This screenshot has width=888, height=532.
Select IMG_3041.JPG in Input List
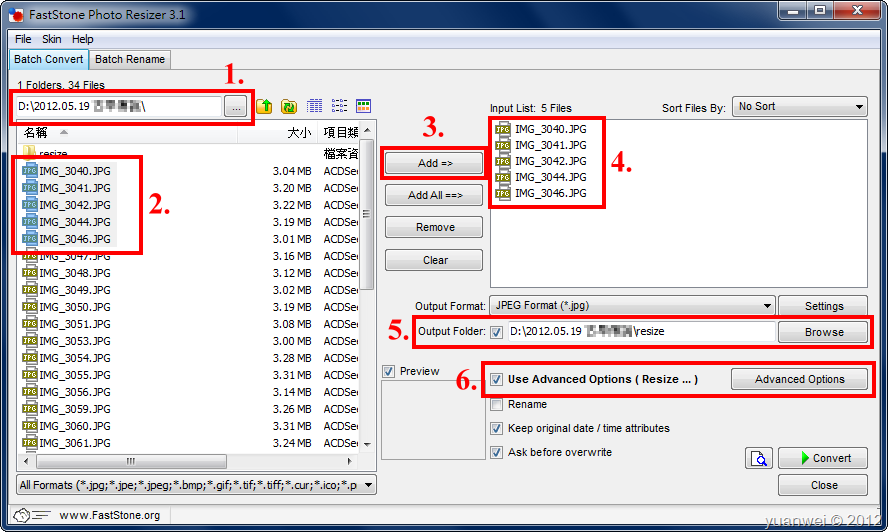(x=550, y=145)
